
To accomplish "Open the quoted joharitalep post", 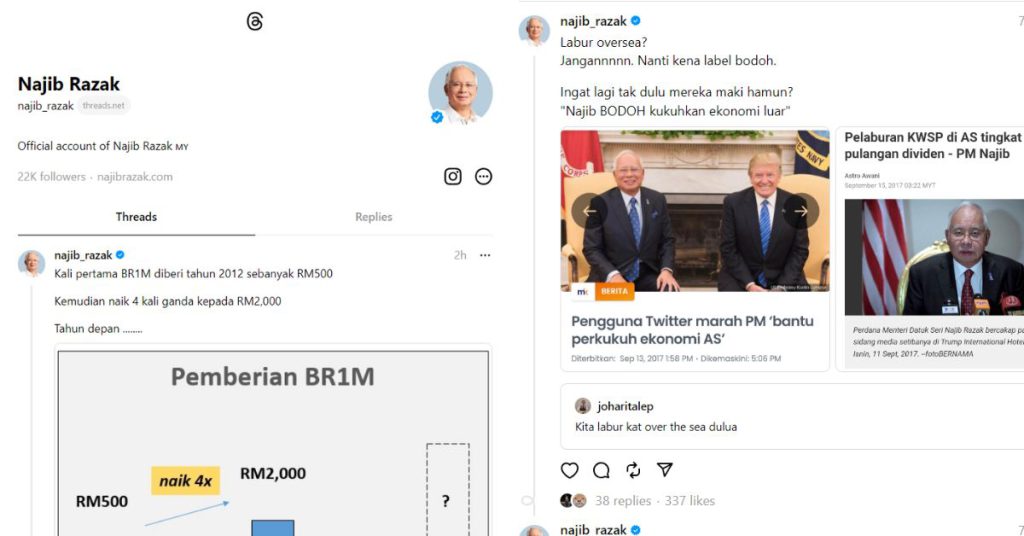I will coord(792,417).
